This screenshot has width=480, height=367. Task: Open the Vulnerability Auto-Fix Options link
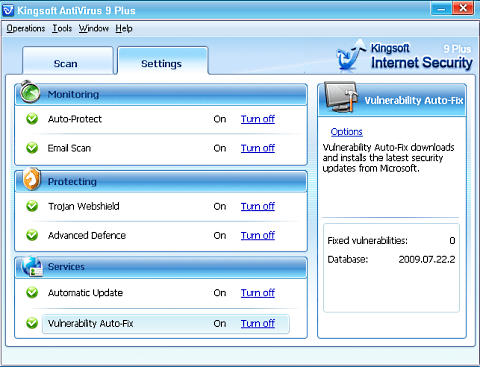pyautogui.click(x=346, y=132)
